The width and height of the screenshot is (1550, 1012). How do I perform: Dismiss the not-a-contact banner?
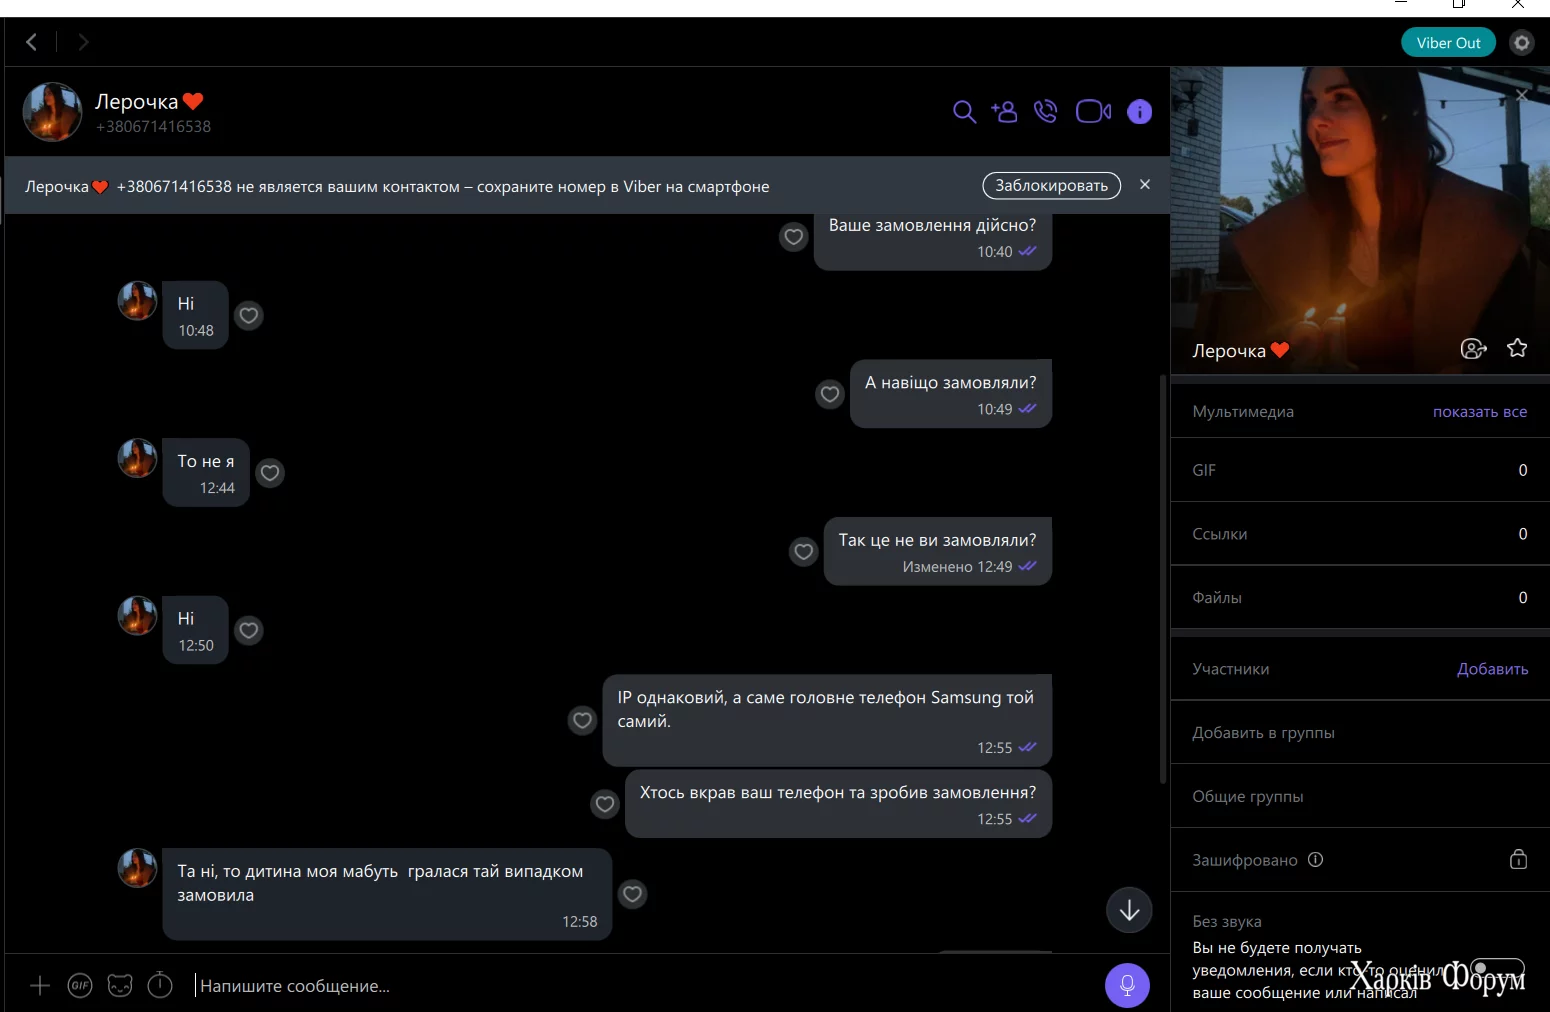pos(1145,185)
